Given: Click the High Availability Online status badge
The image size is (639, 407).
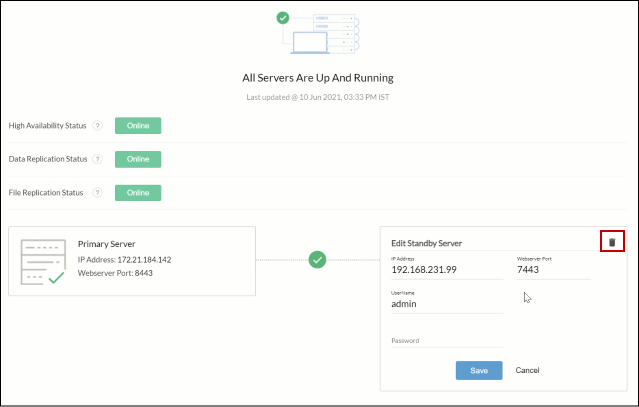Looking at the screenshot, I should pyautogui.click(x=138, y=126).
